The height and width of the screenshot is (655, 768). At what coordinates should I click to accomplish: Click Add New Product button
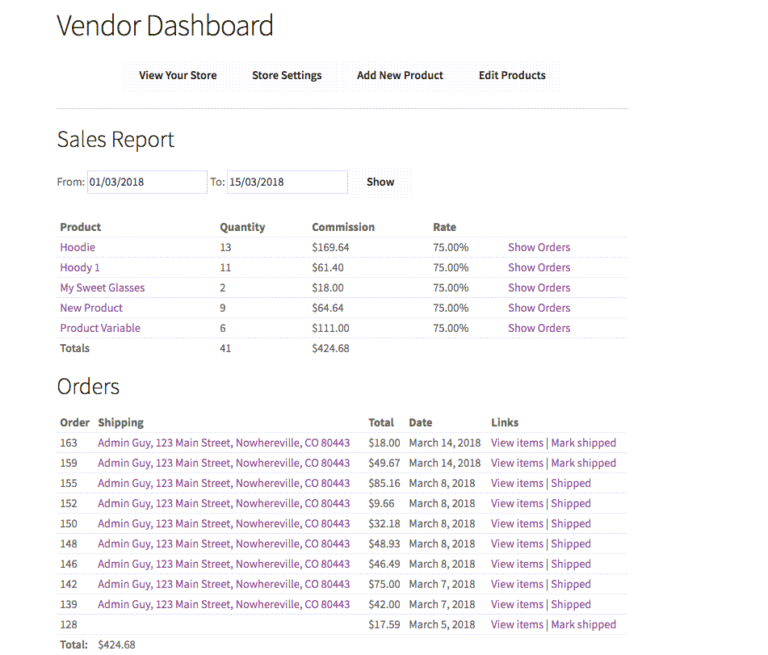[400, 75]
